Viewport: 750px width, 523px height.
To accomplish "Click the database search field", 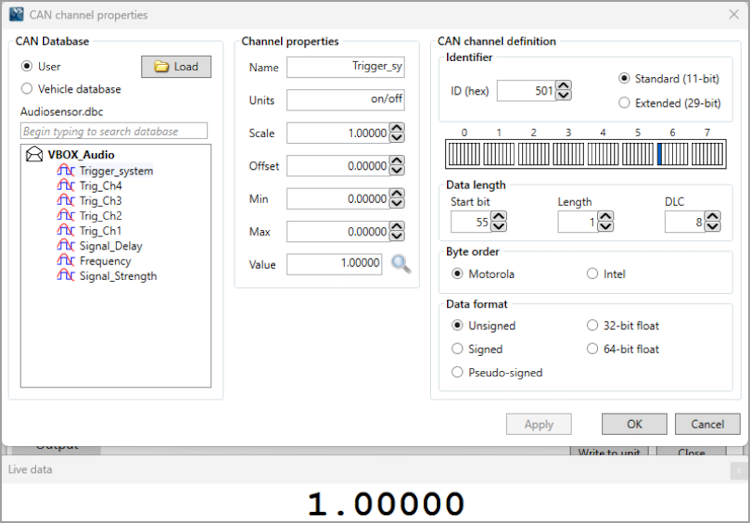I will [114, 131].
